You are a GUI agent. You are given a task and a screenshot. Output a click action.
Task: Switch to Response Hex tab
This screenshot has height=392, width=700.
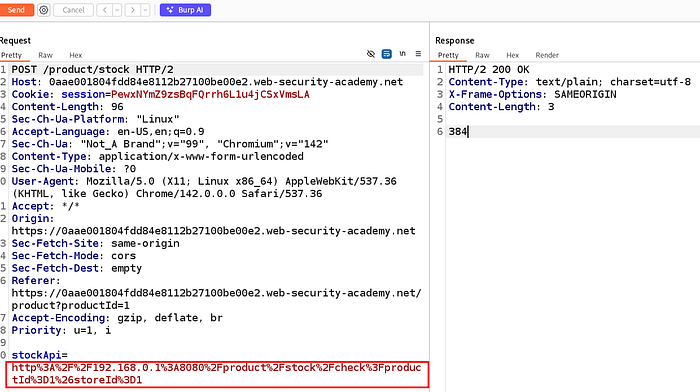point(512,55)
